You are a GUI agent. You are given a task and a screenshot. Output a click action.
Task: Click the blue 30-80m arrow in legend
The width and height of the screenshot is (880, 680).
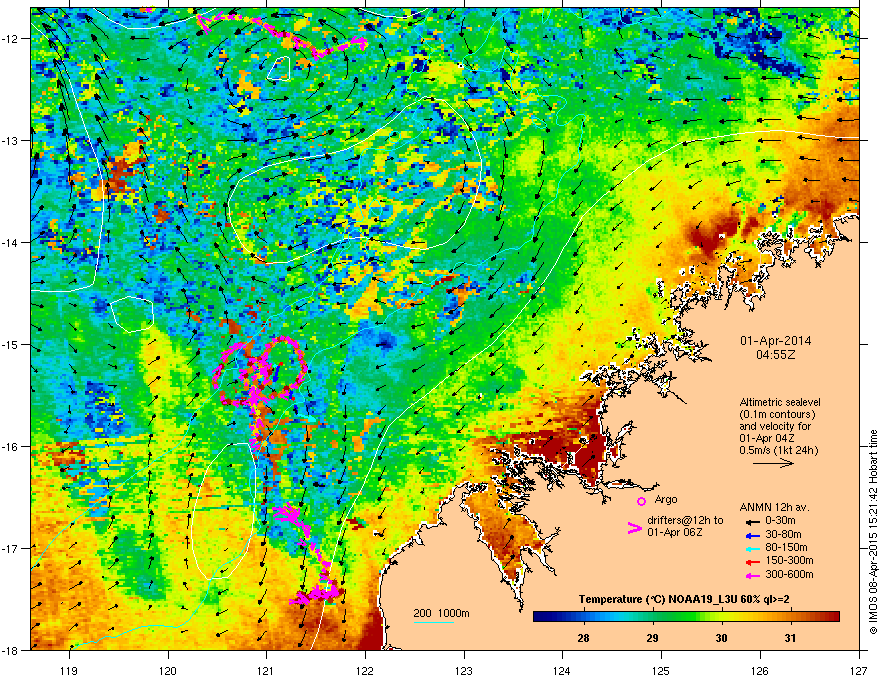[x=751, y=535]
